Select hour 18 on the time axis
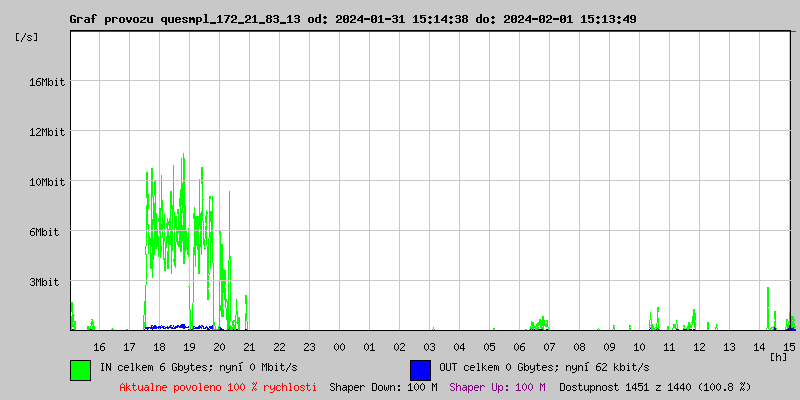 tap(159, 346)
